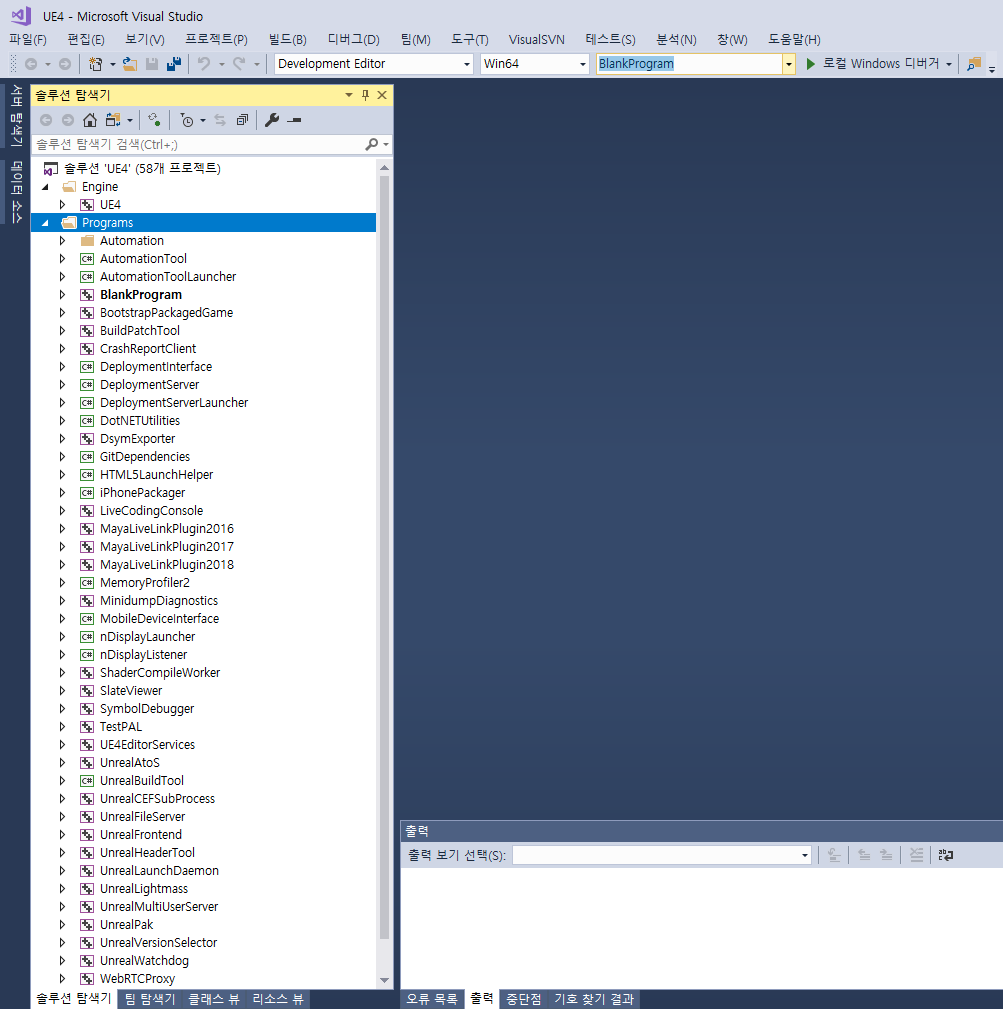
Task: Pin the Solution Explorer panel with auto-hide
Action: point(365,95)
